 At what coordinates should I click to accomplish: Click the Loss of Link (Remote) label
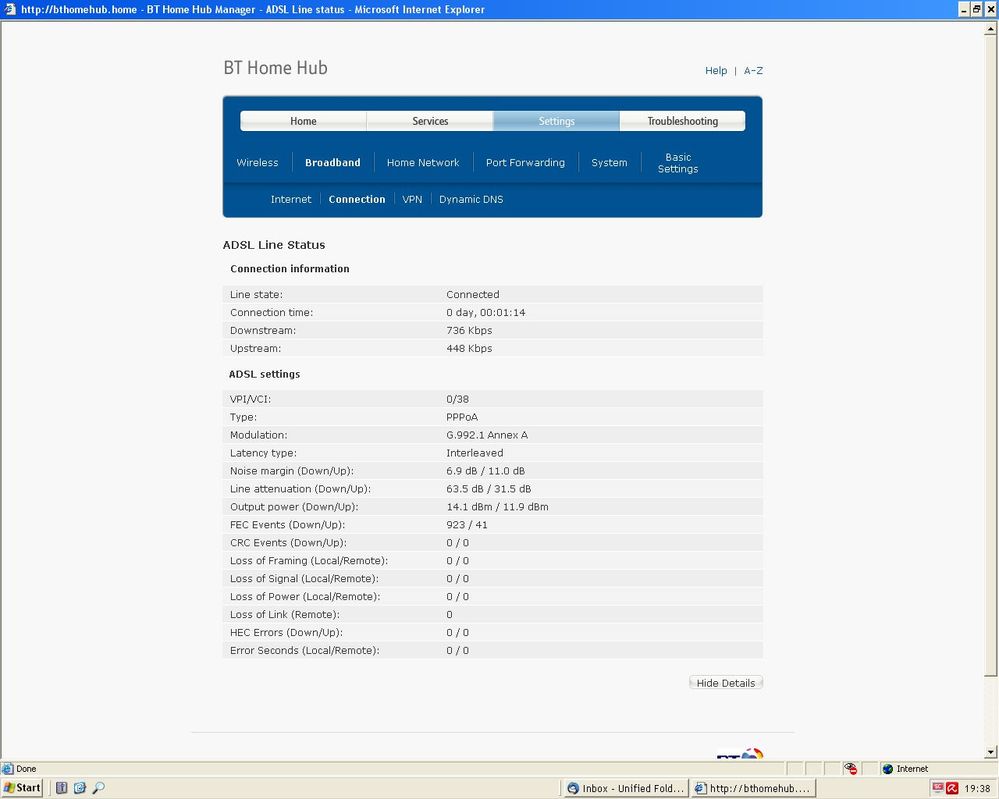coord(285,614)
